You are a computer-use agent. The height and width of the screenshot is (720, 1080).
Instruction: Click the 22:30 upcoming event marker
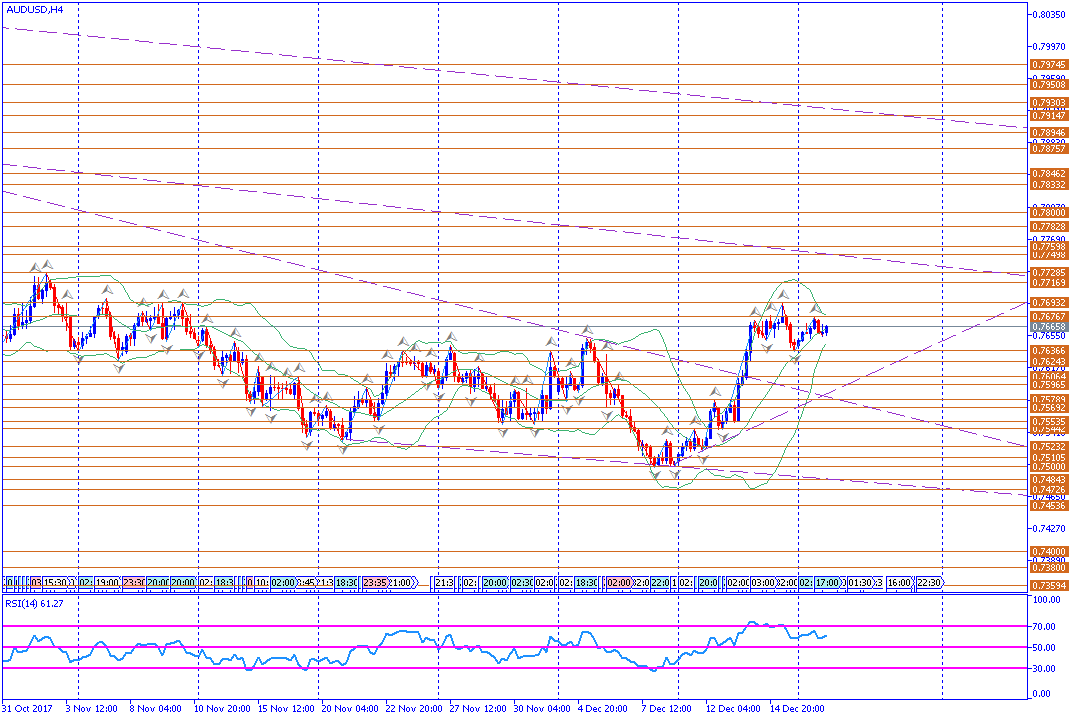(929, 582)
